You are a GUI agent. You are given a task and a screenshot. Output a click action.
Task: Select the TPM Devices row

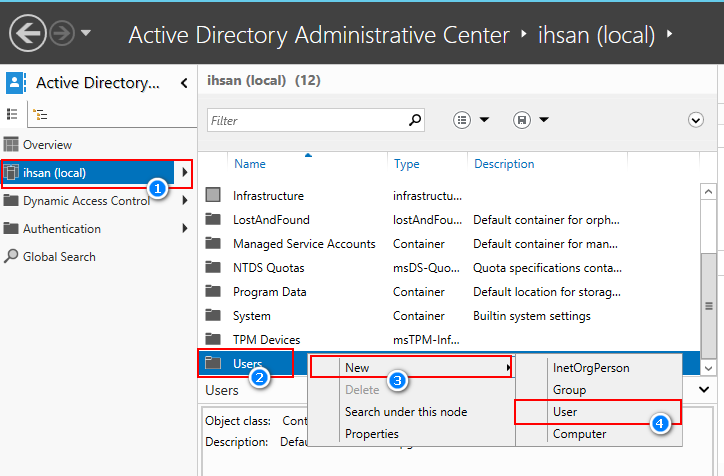point(449,340)
